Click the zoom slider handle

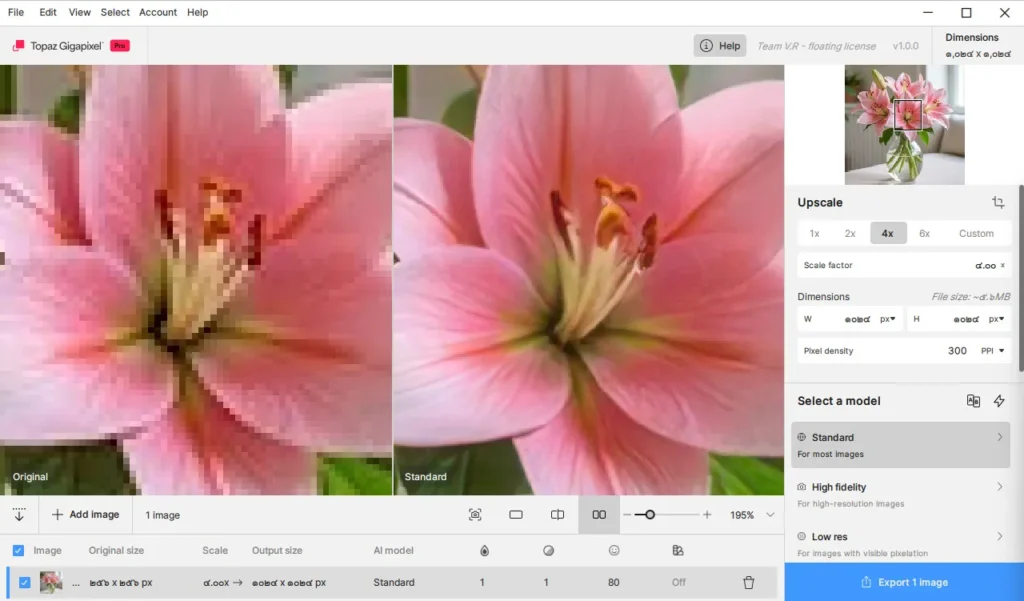coord(650,515)
